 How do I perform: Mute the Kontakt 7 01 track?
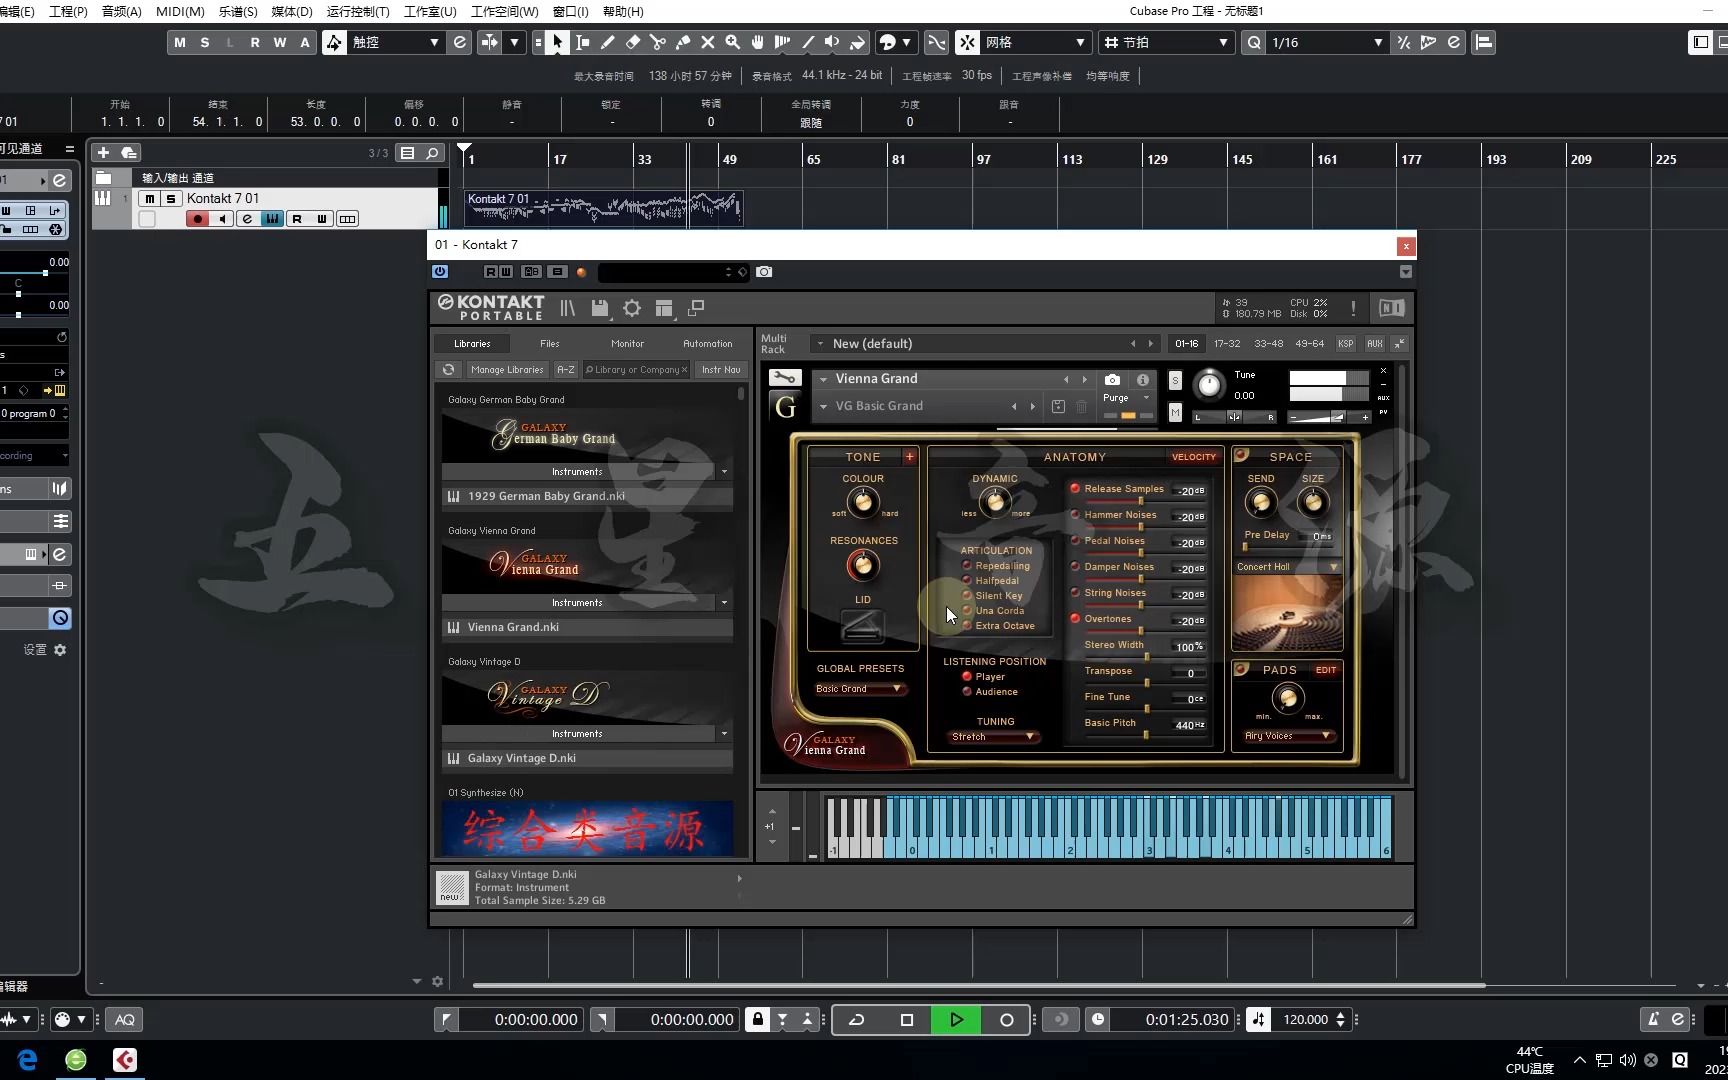pyautogui.click(x=149, y=199)
